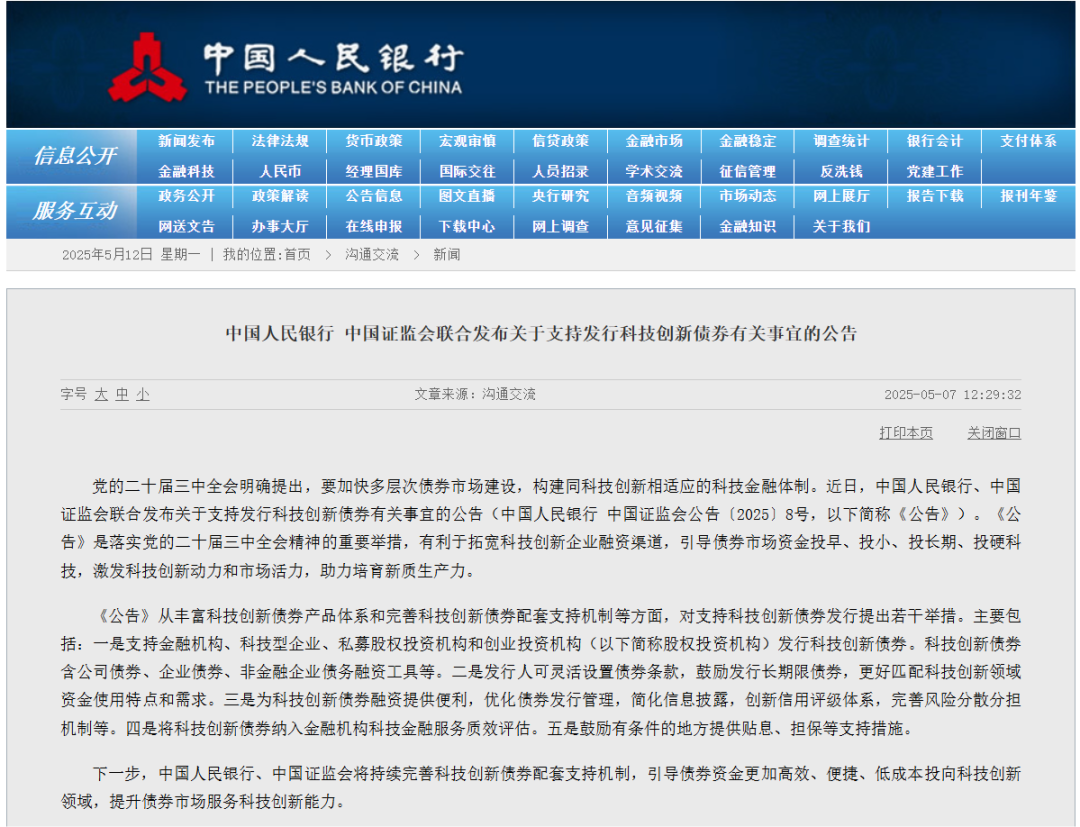
Task: Go to the 国际交往 section
Action: point(467,171)
